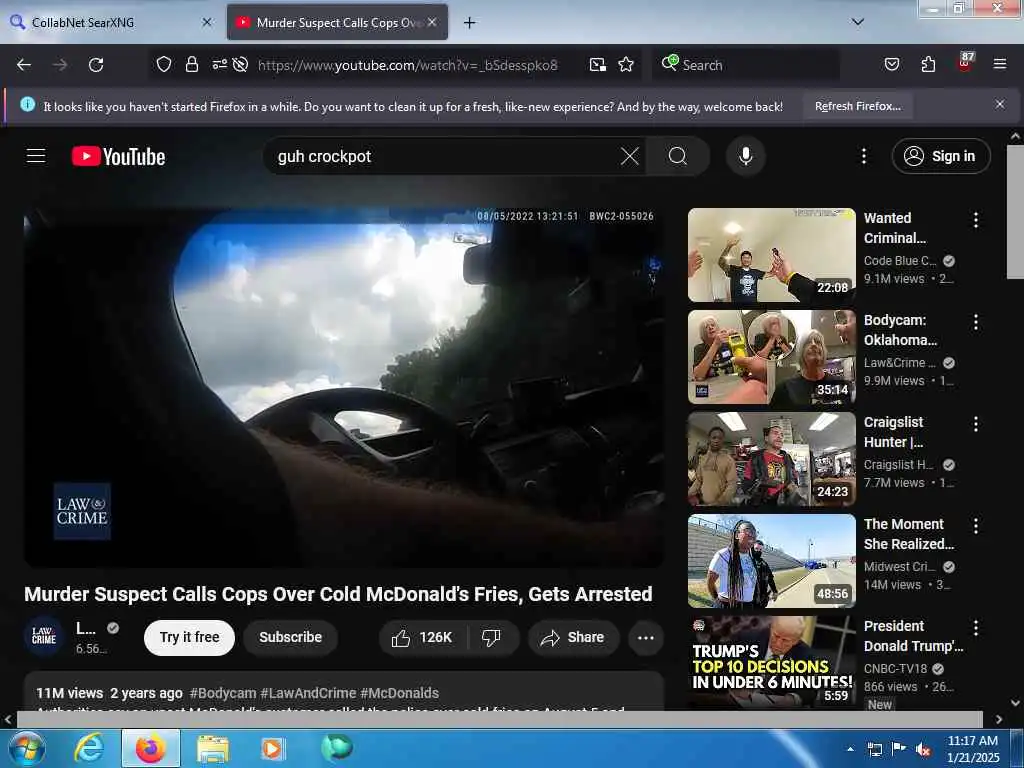Open the Trump's Top 10 Decisions thumbnail
Viewport: 1024px width, 768px height.
click(771, 662)
